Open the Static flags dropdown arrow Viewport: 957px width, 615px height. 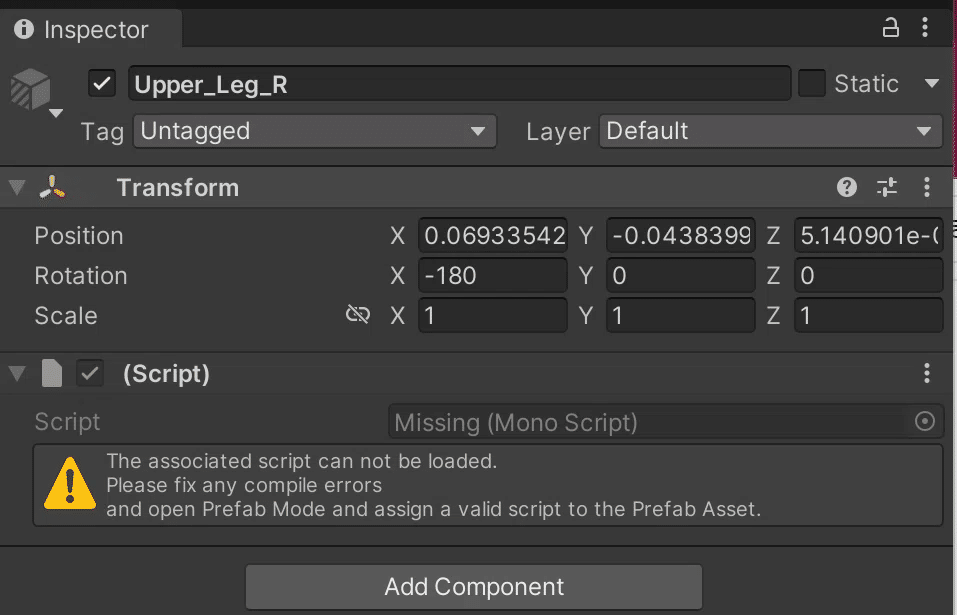pyautogui.click(x=932, y=84)
